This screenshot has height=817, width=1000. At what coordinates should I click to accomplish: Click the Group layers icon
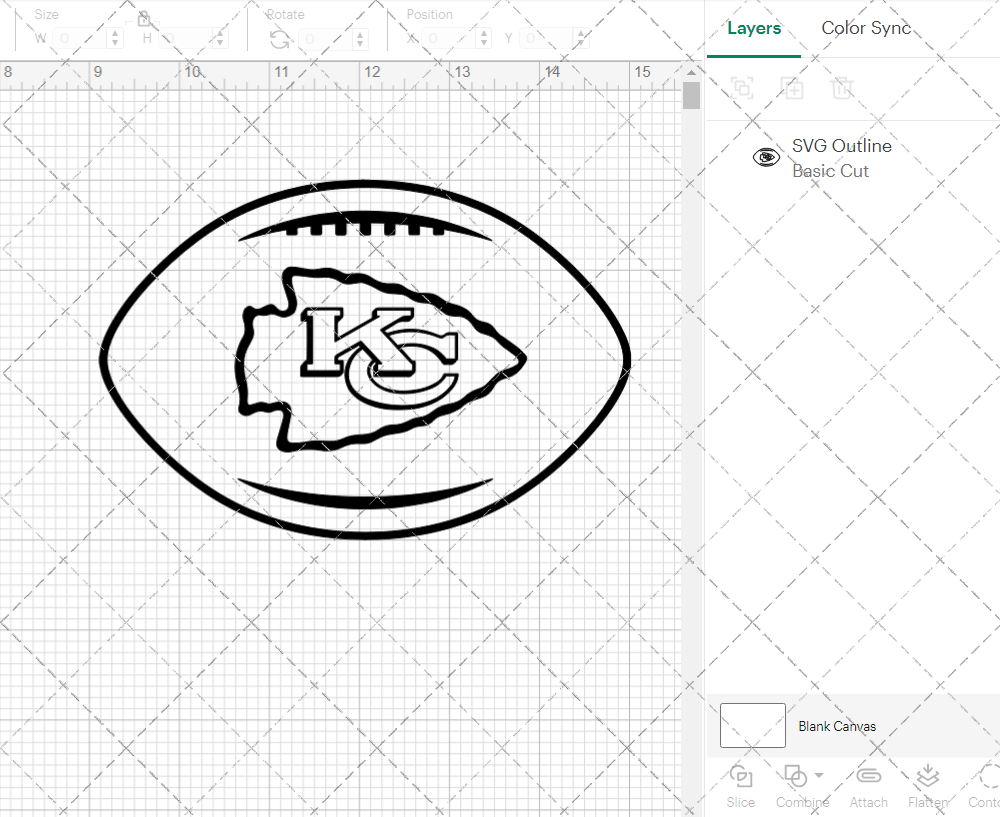[742, 88]
